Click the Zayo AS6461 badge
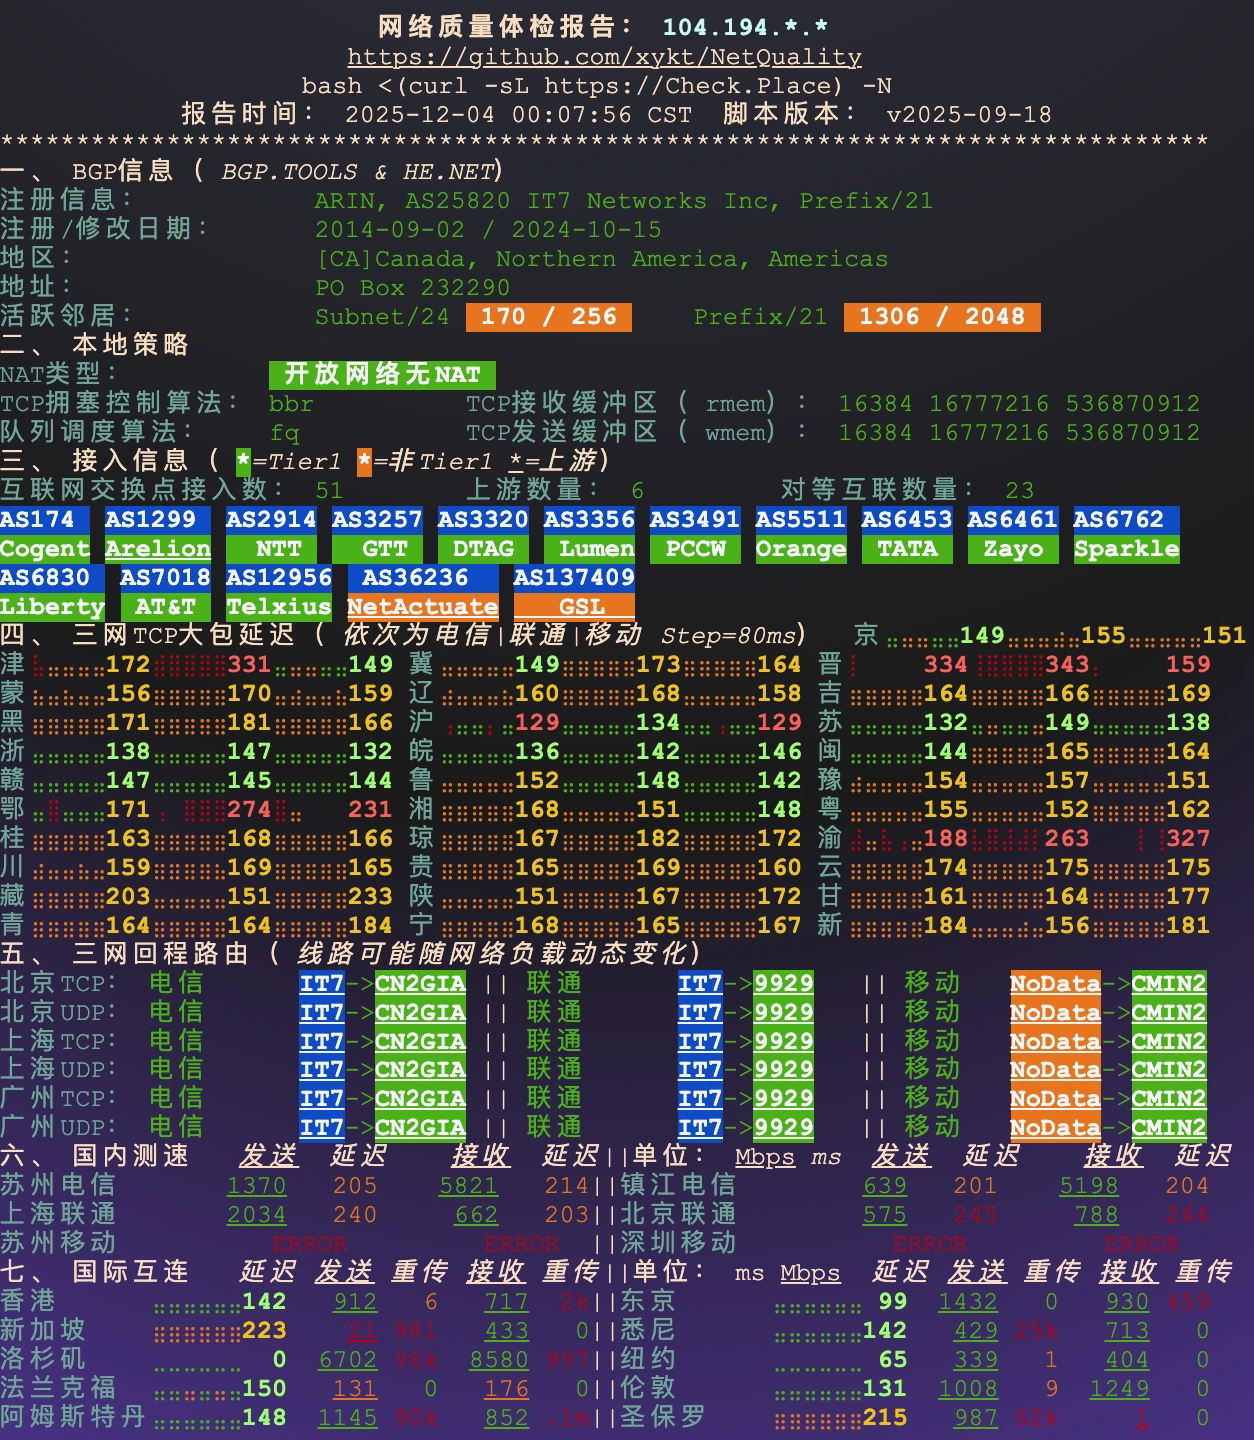This screenshot has width=1254, height=1440. 1012,548
